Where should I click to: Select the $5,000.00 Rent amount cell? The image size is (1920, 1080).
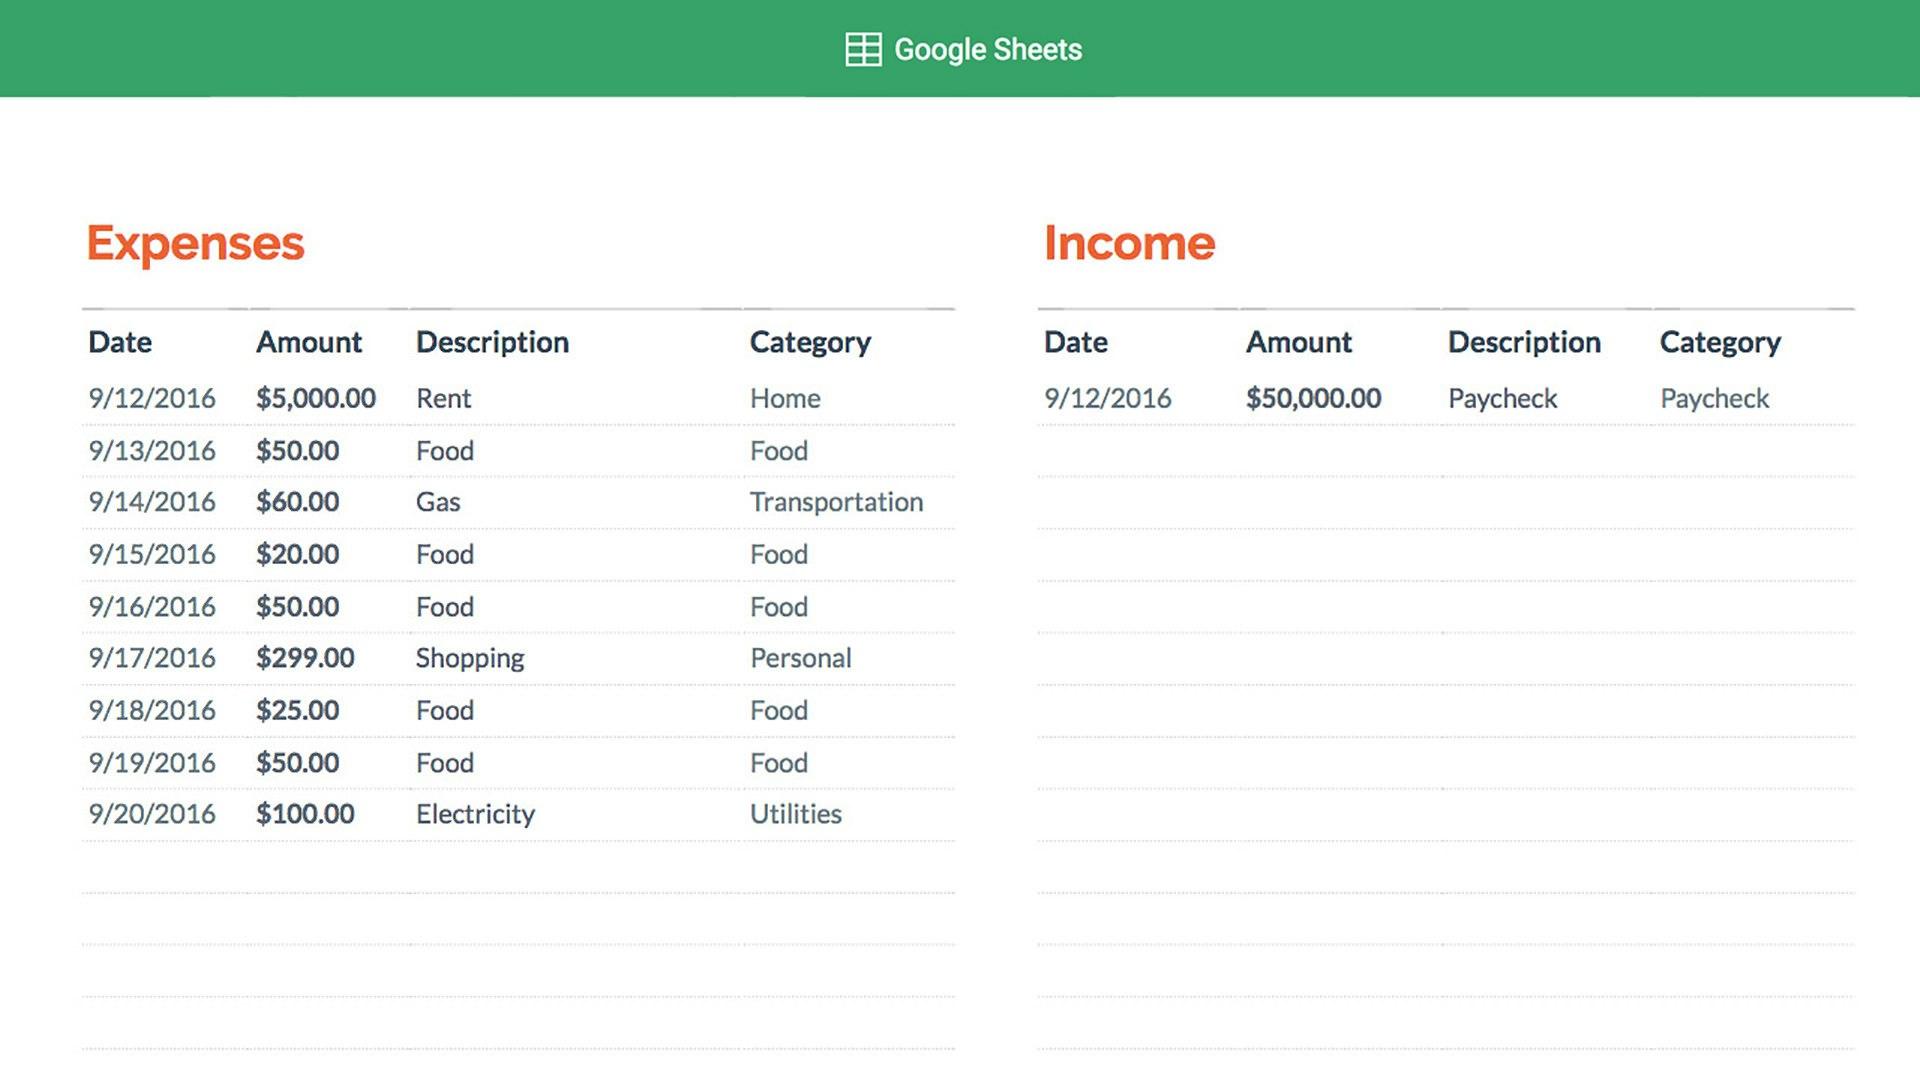[316, 398]
